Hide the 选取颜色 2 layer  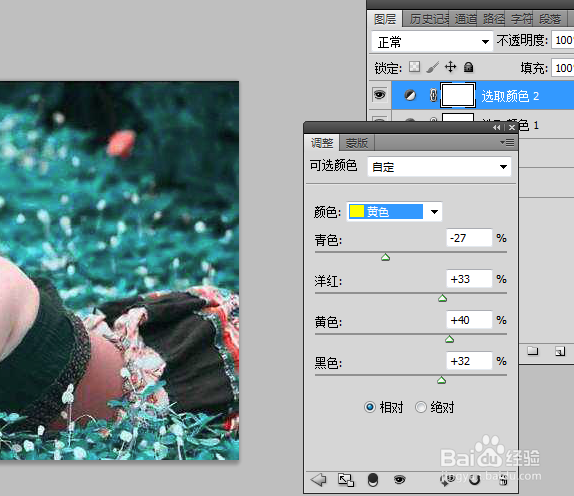point(379,95)
